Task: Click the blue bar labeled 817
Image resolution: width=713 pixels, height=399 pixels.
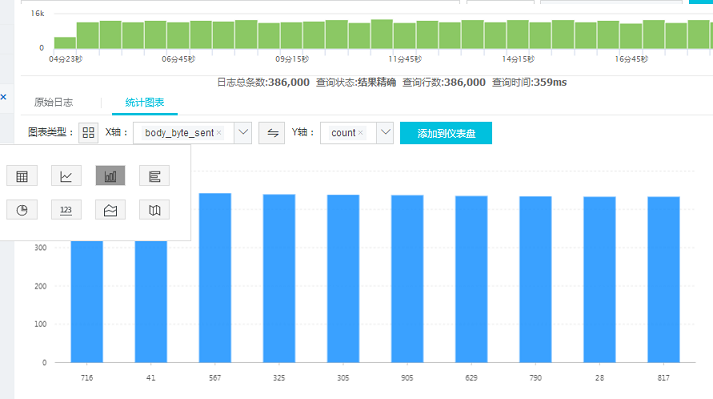Action: (x=664, y=280)
